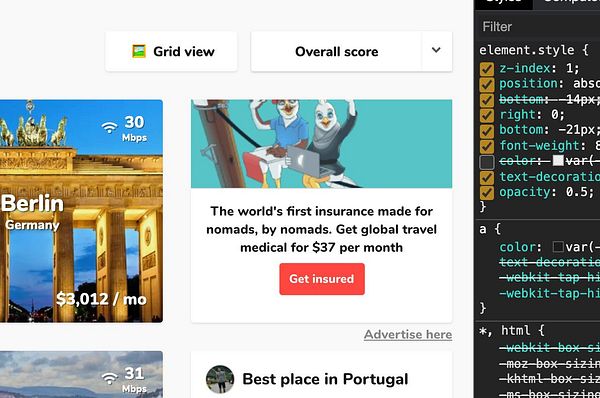Click the white color swatch in element.style
The image size is (600, 398).
pyautogui.click(x=558, y=161)
